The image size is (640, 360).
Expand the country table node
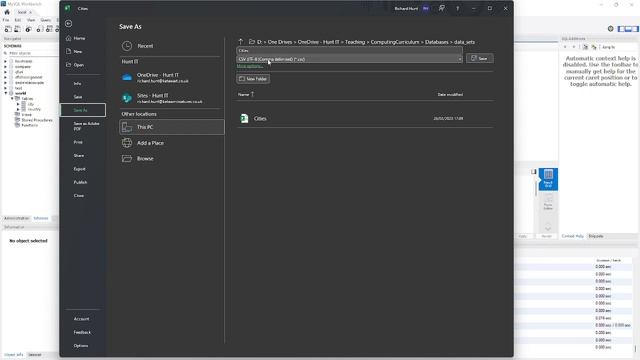pos(18,109)
